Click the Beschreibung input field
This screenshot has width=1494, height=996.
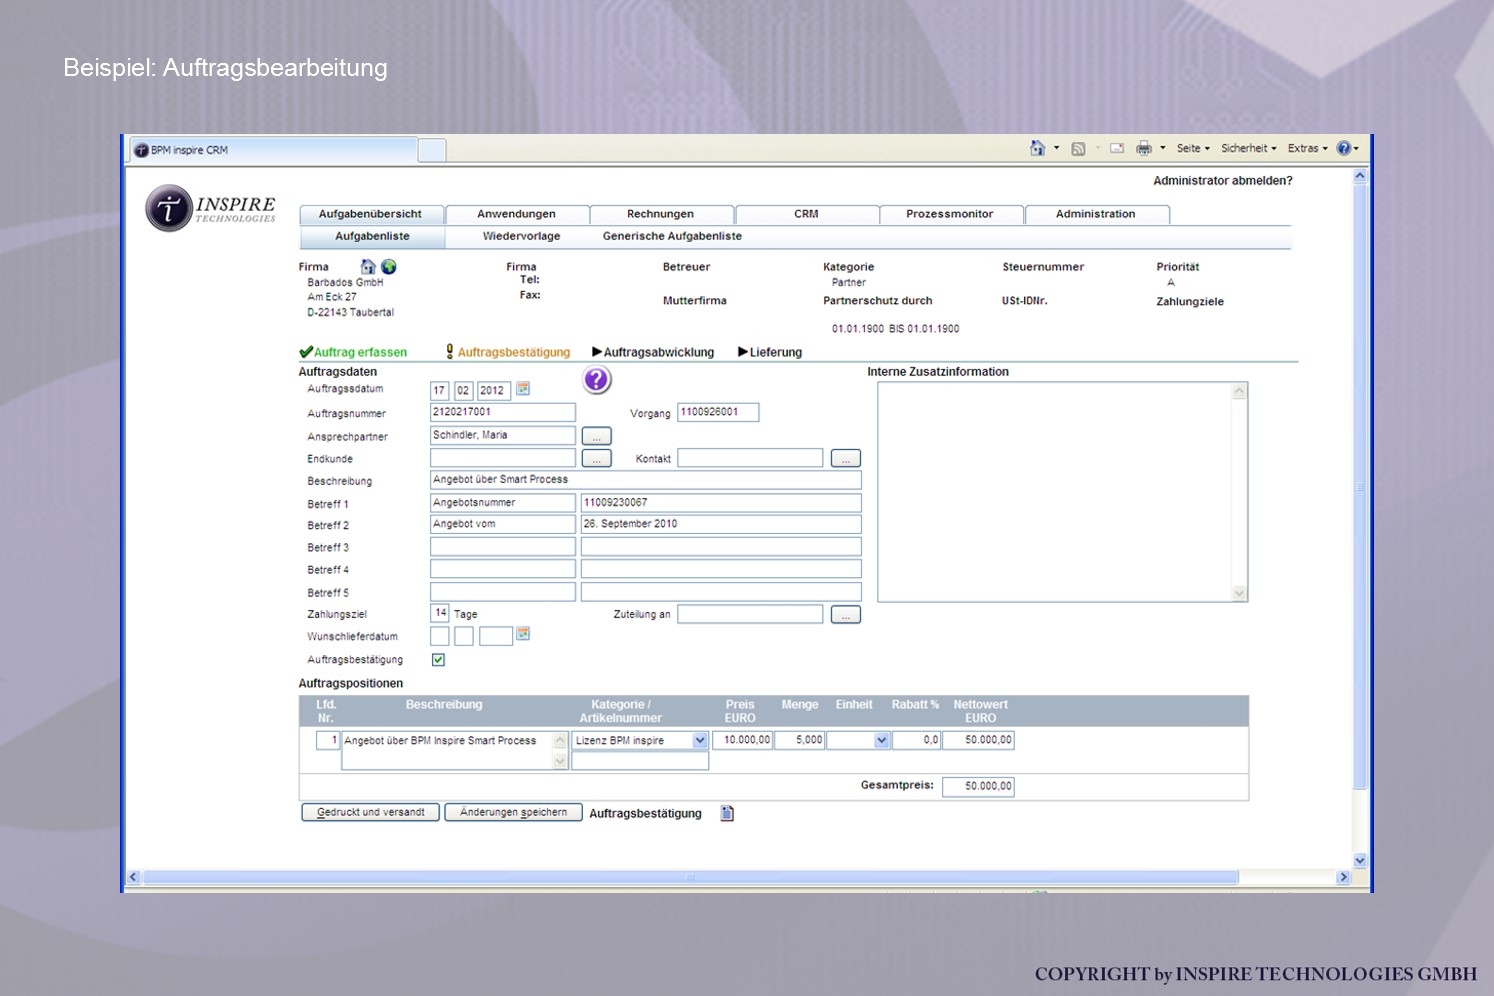(x=645, y=480)
